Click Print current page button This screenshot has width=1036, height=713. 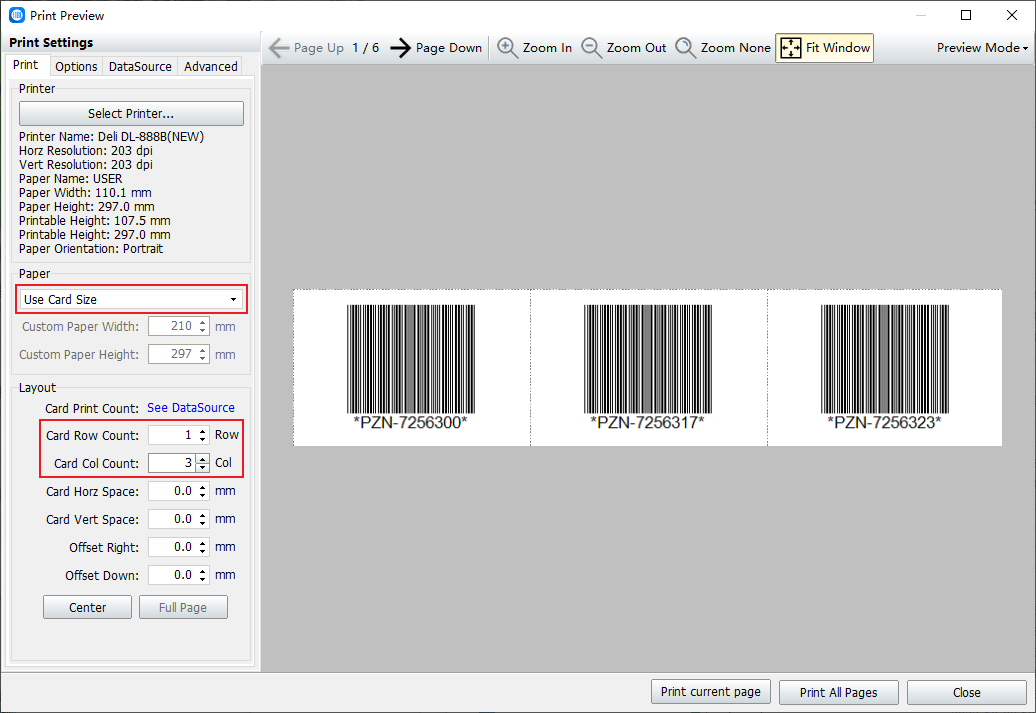[x=711, y=692]
